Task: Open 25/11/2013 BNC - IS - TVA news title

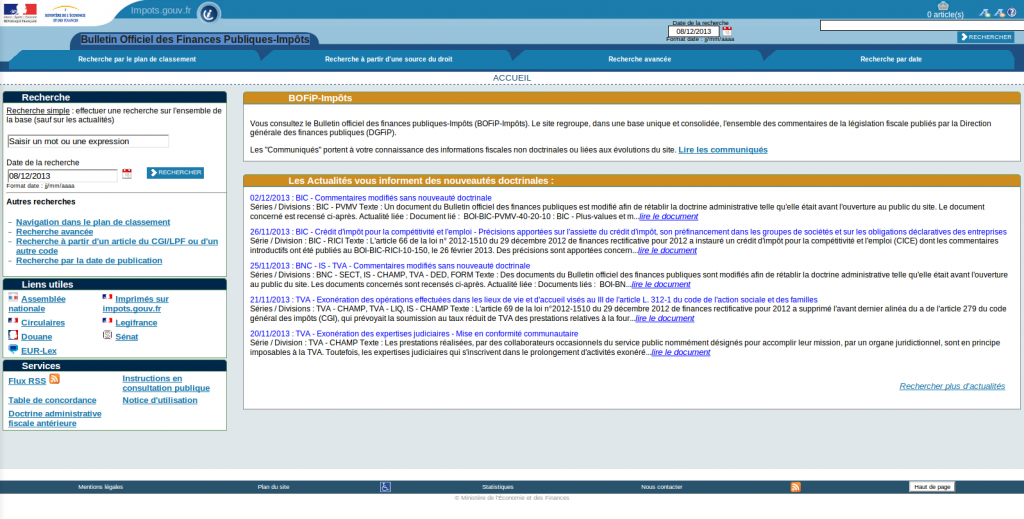Action: [390, 266]
